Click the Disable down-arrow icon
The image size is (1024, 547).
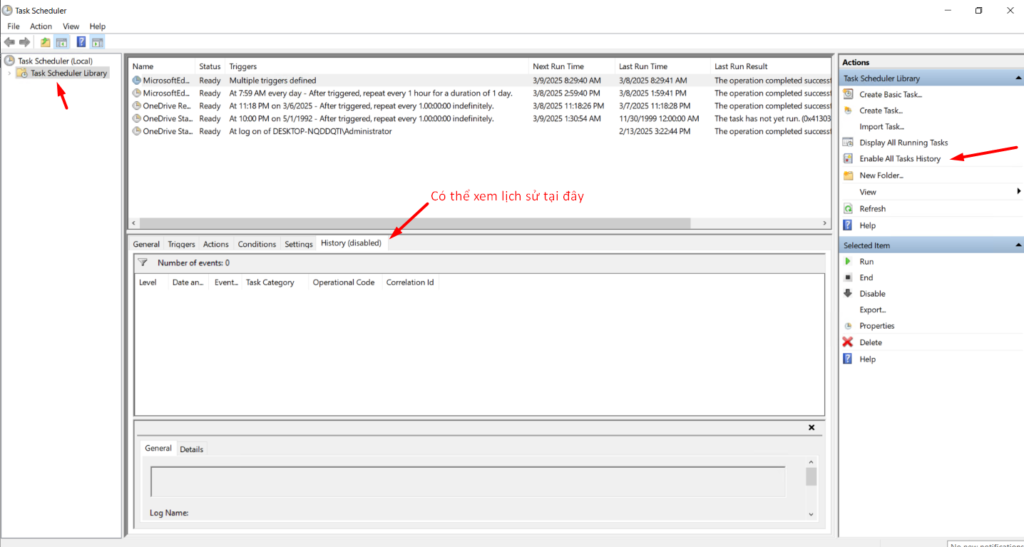[848, 294]
